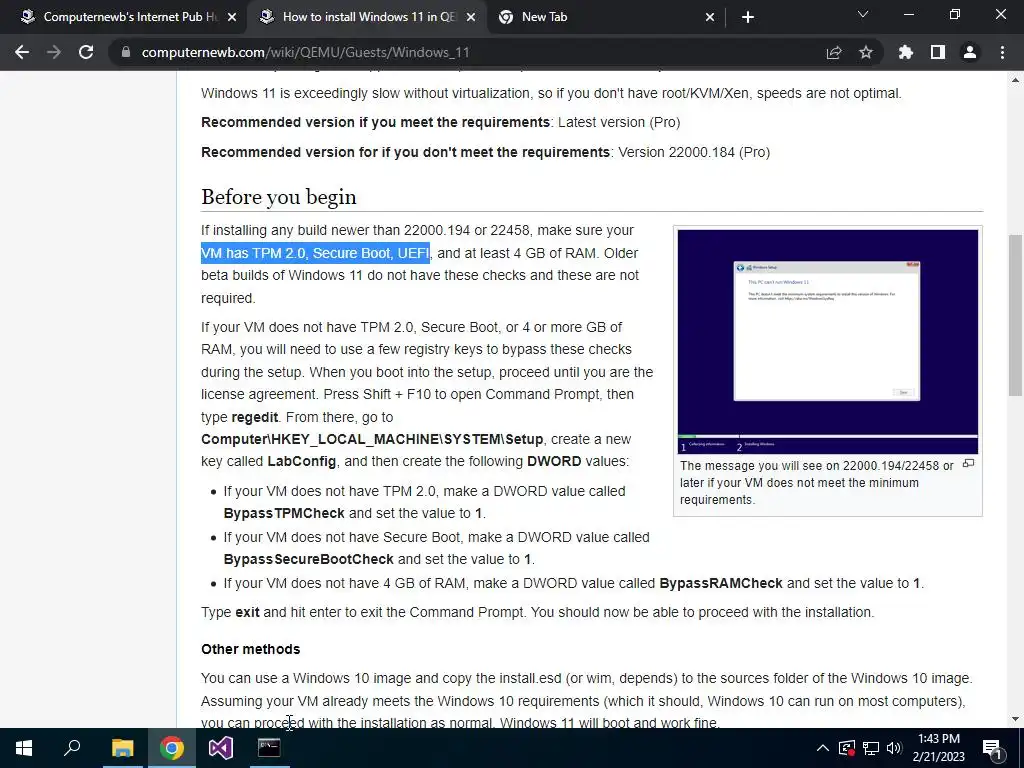Bookmark this page with the star icon

(x=866, y=52)
